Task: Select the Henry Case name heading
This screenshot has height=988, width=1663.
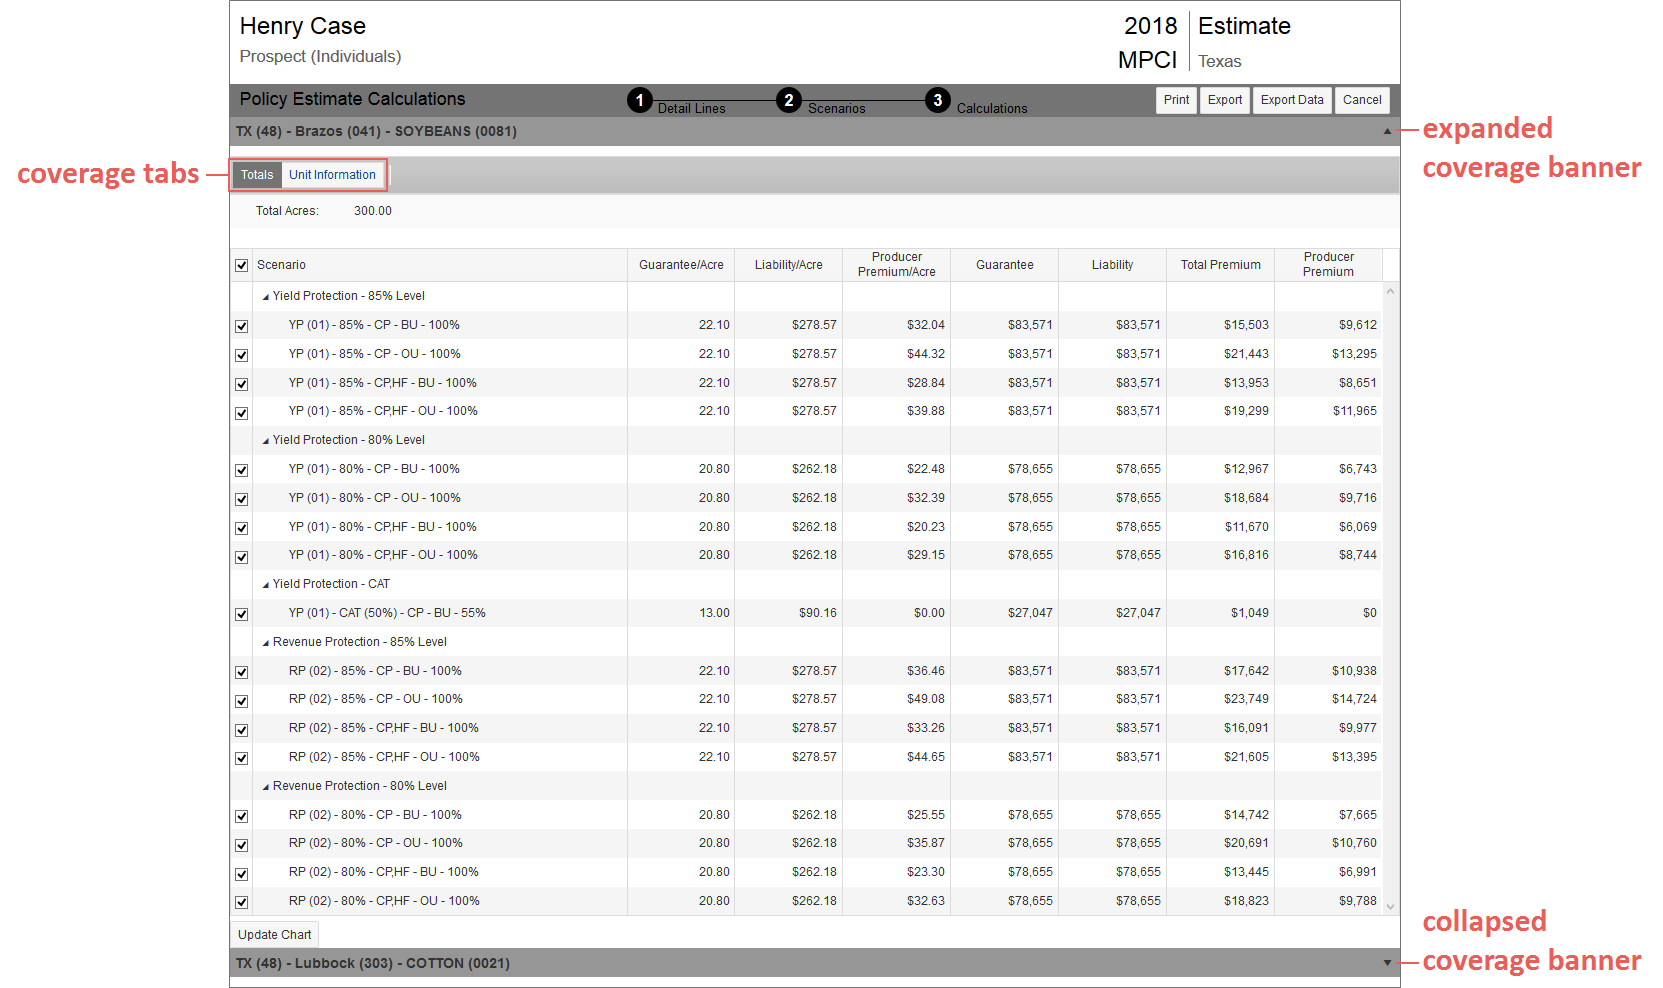Action: coord(303,26)
